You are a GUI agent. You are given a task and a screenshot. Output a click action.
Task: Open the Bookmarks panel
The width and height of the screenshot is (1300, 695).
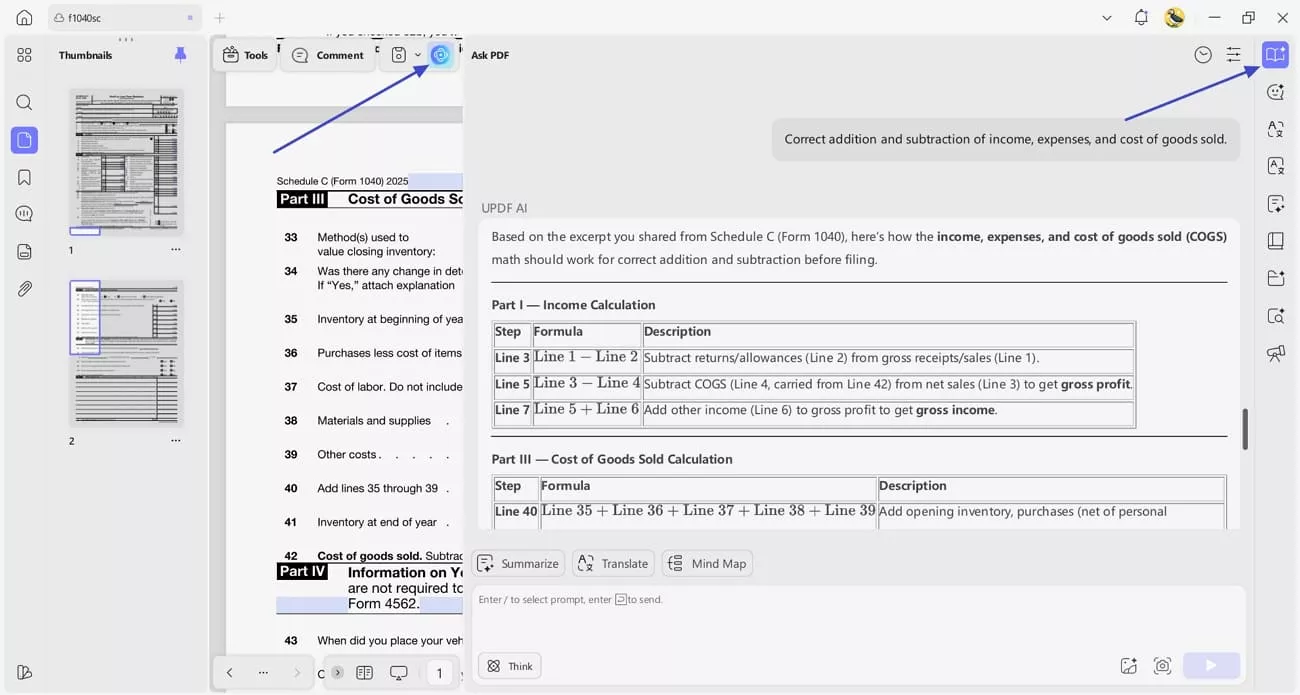[x=24, y=176]
